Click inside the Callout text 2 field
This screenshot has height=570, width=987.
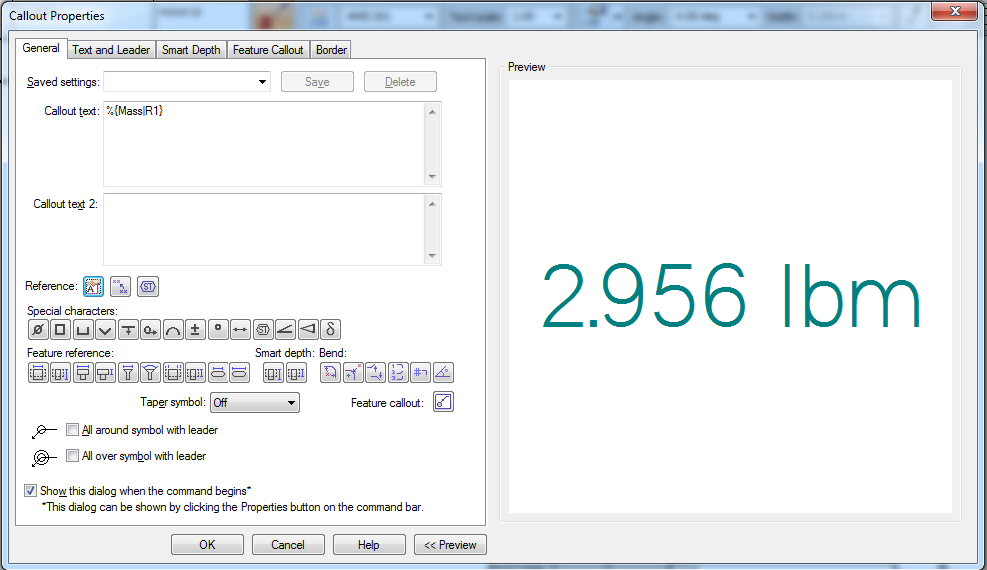pyautogui.click(x=264, y=230)
